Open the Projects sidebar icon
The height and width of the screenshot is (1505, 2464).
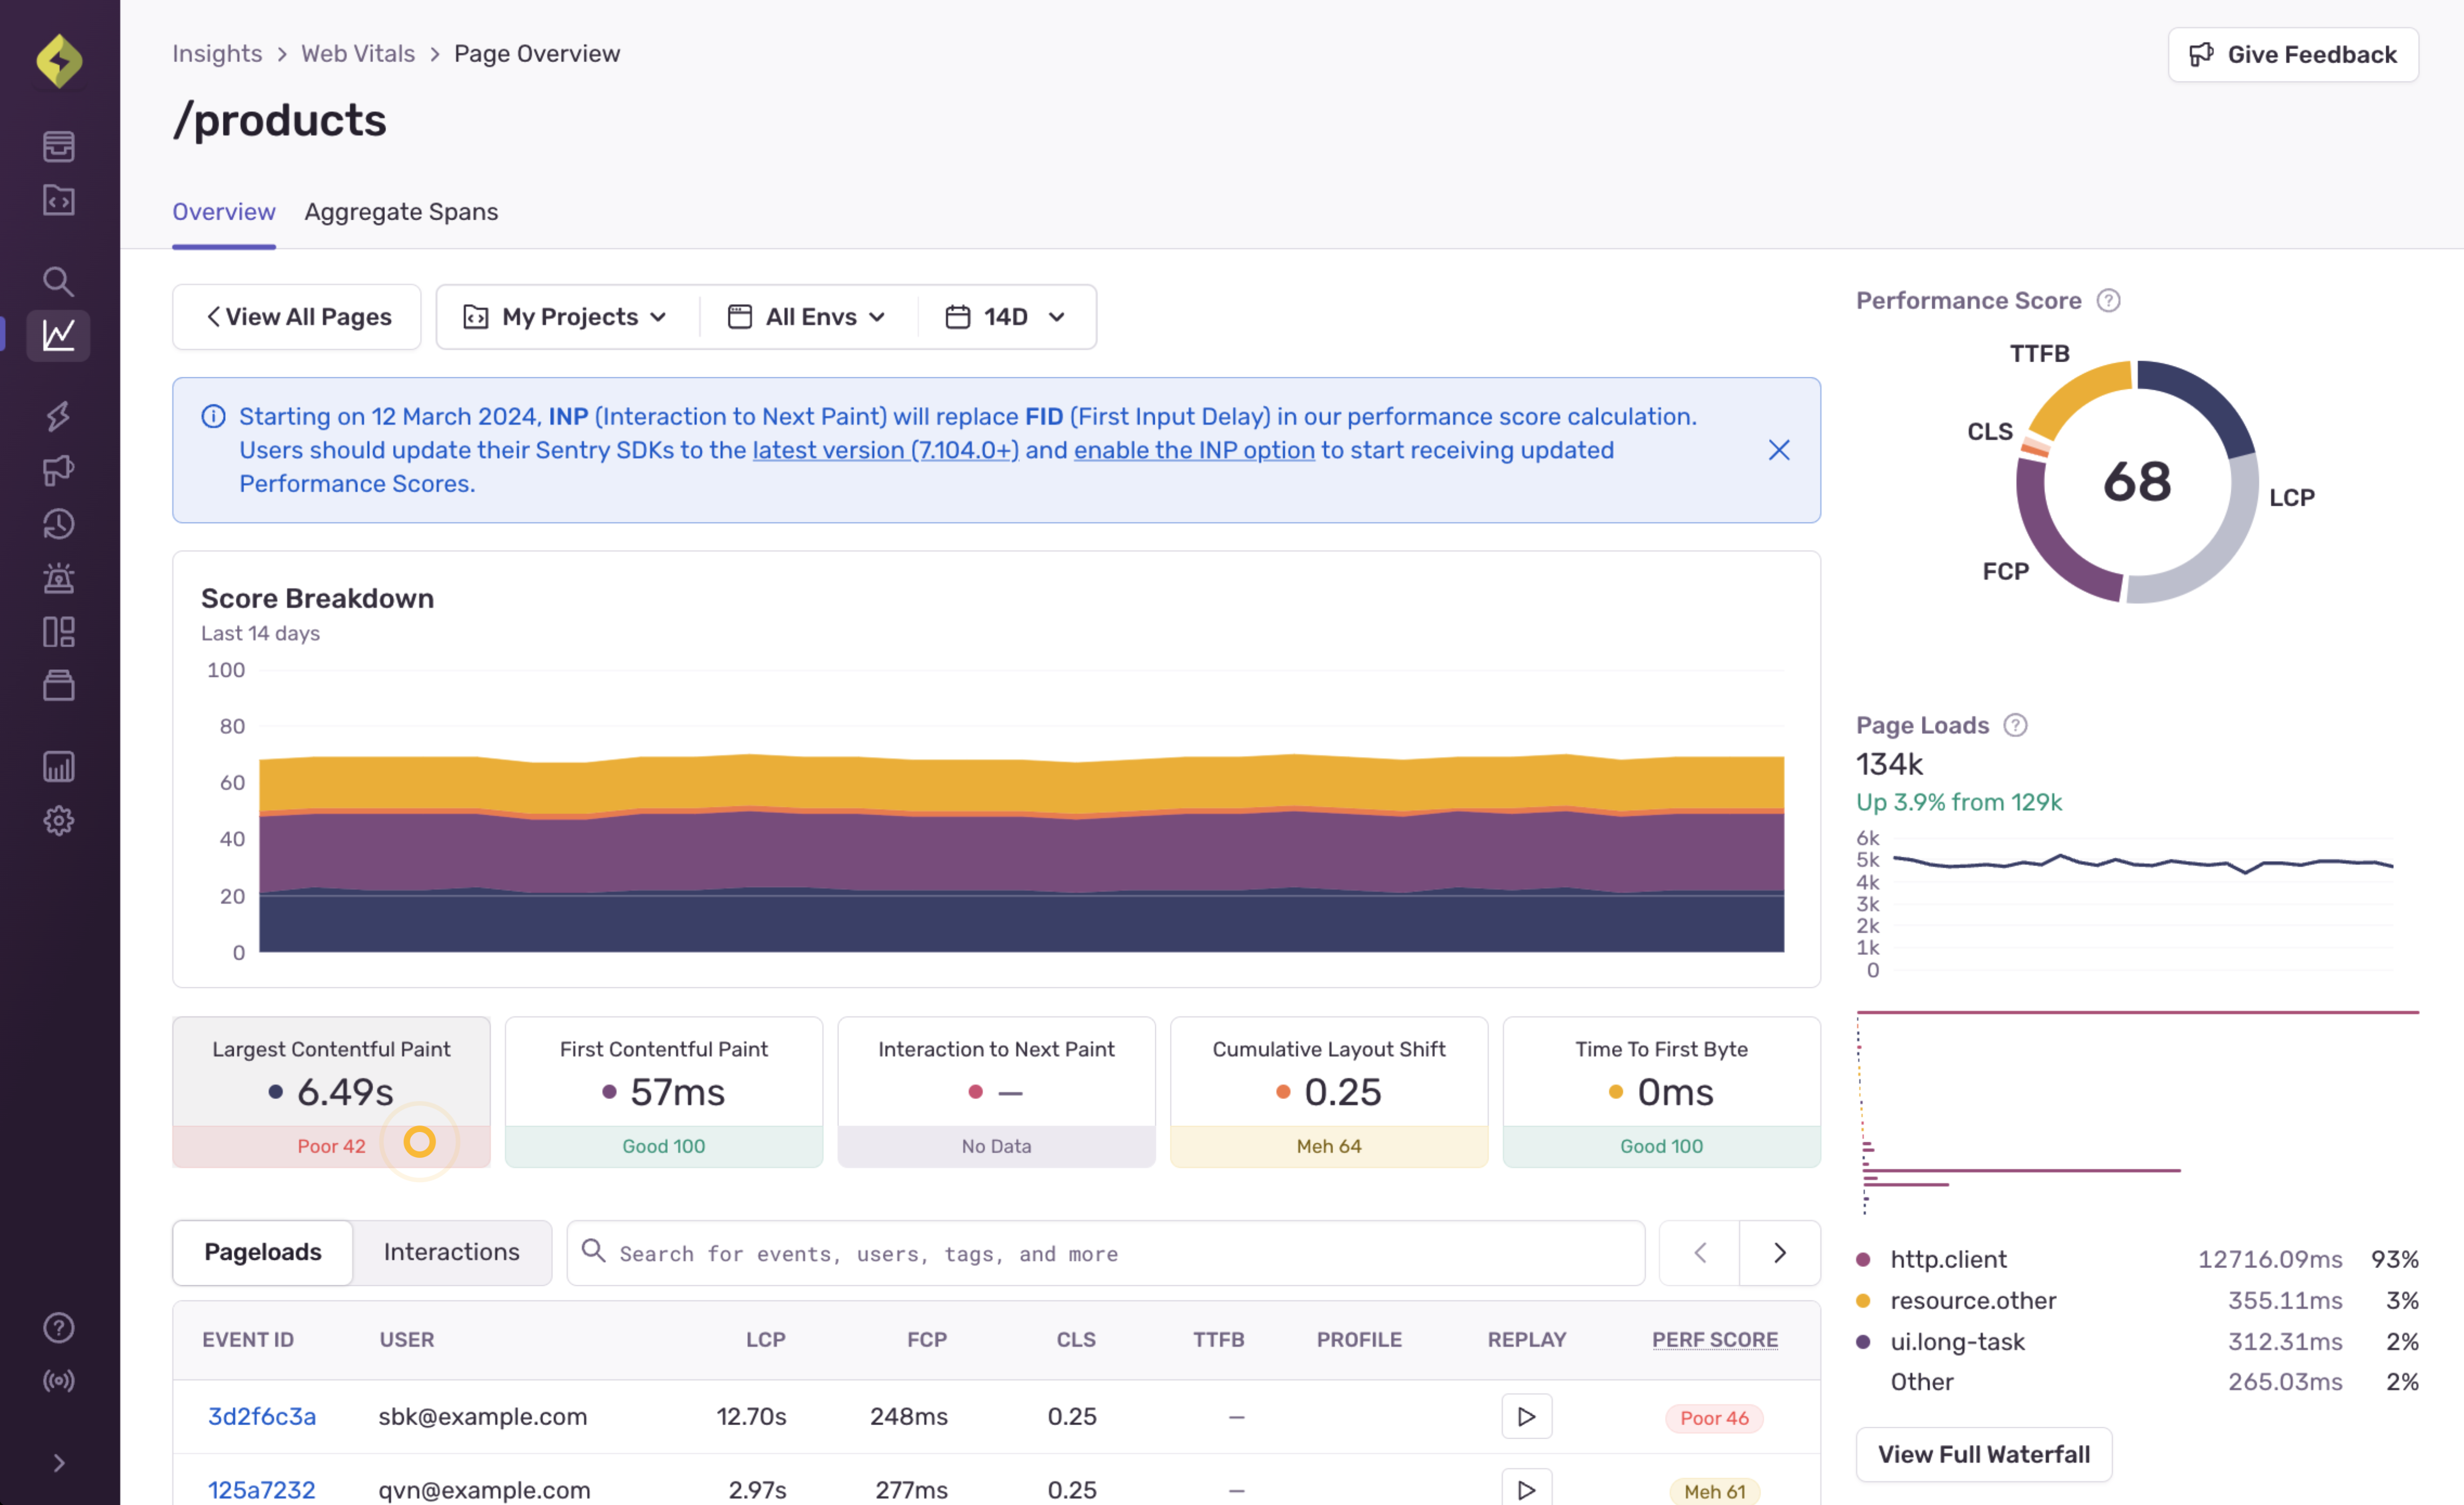(59, 200)
